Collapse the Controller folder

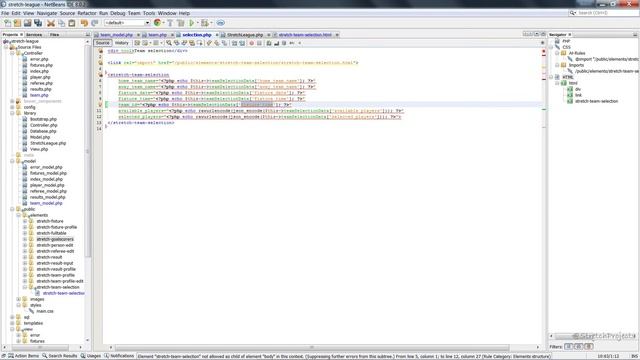(12, 53)
